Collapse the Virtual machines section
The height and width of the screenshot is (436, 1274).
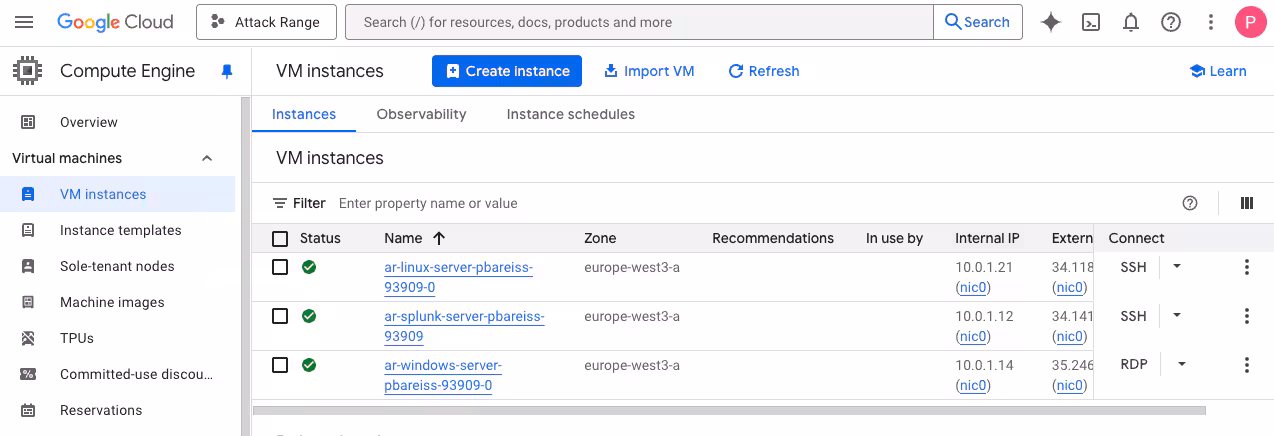point(207,158)
